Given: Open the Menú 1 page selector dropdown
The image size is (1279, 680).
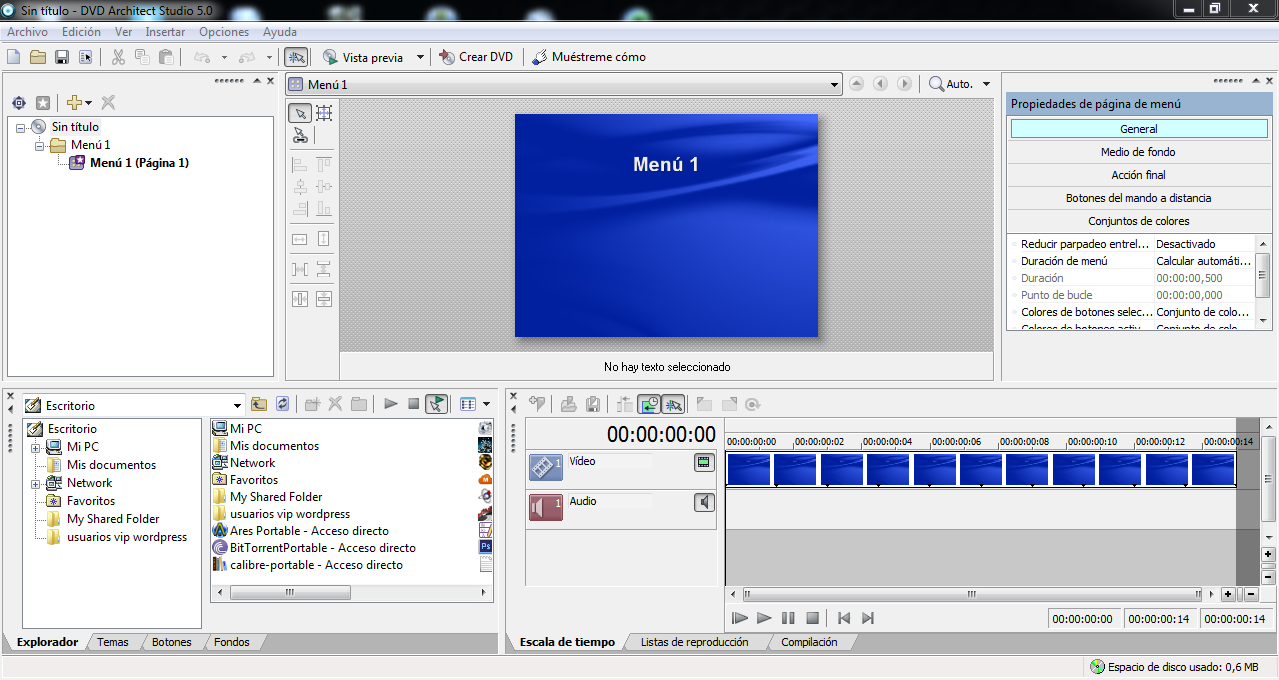Looking at the screenshot, I should point(834,85).
